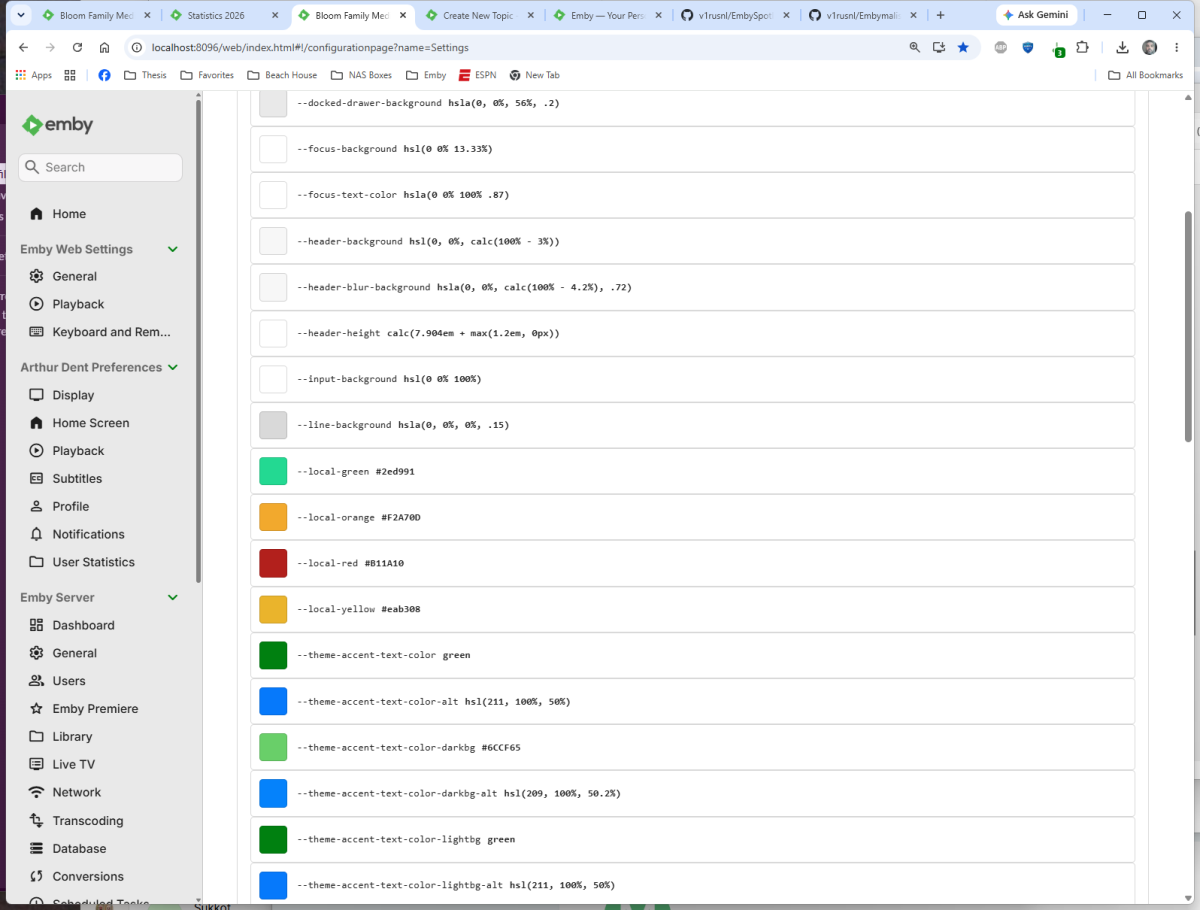Open Keyboard and Remote settings
Screen dimensions: 1200x910
click(x=111, y=332)
